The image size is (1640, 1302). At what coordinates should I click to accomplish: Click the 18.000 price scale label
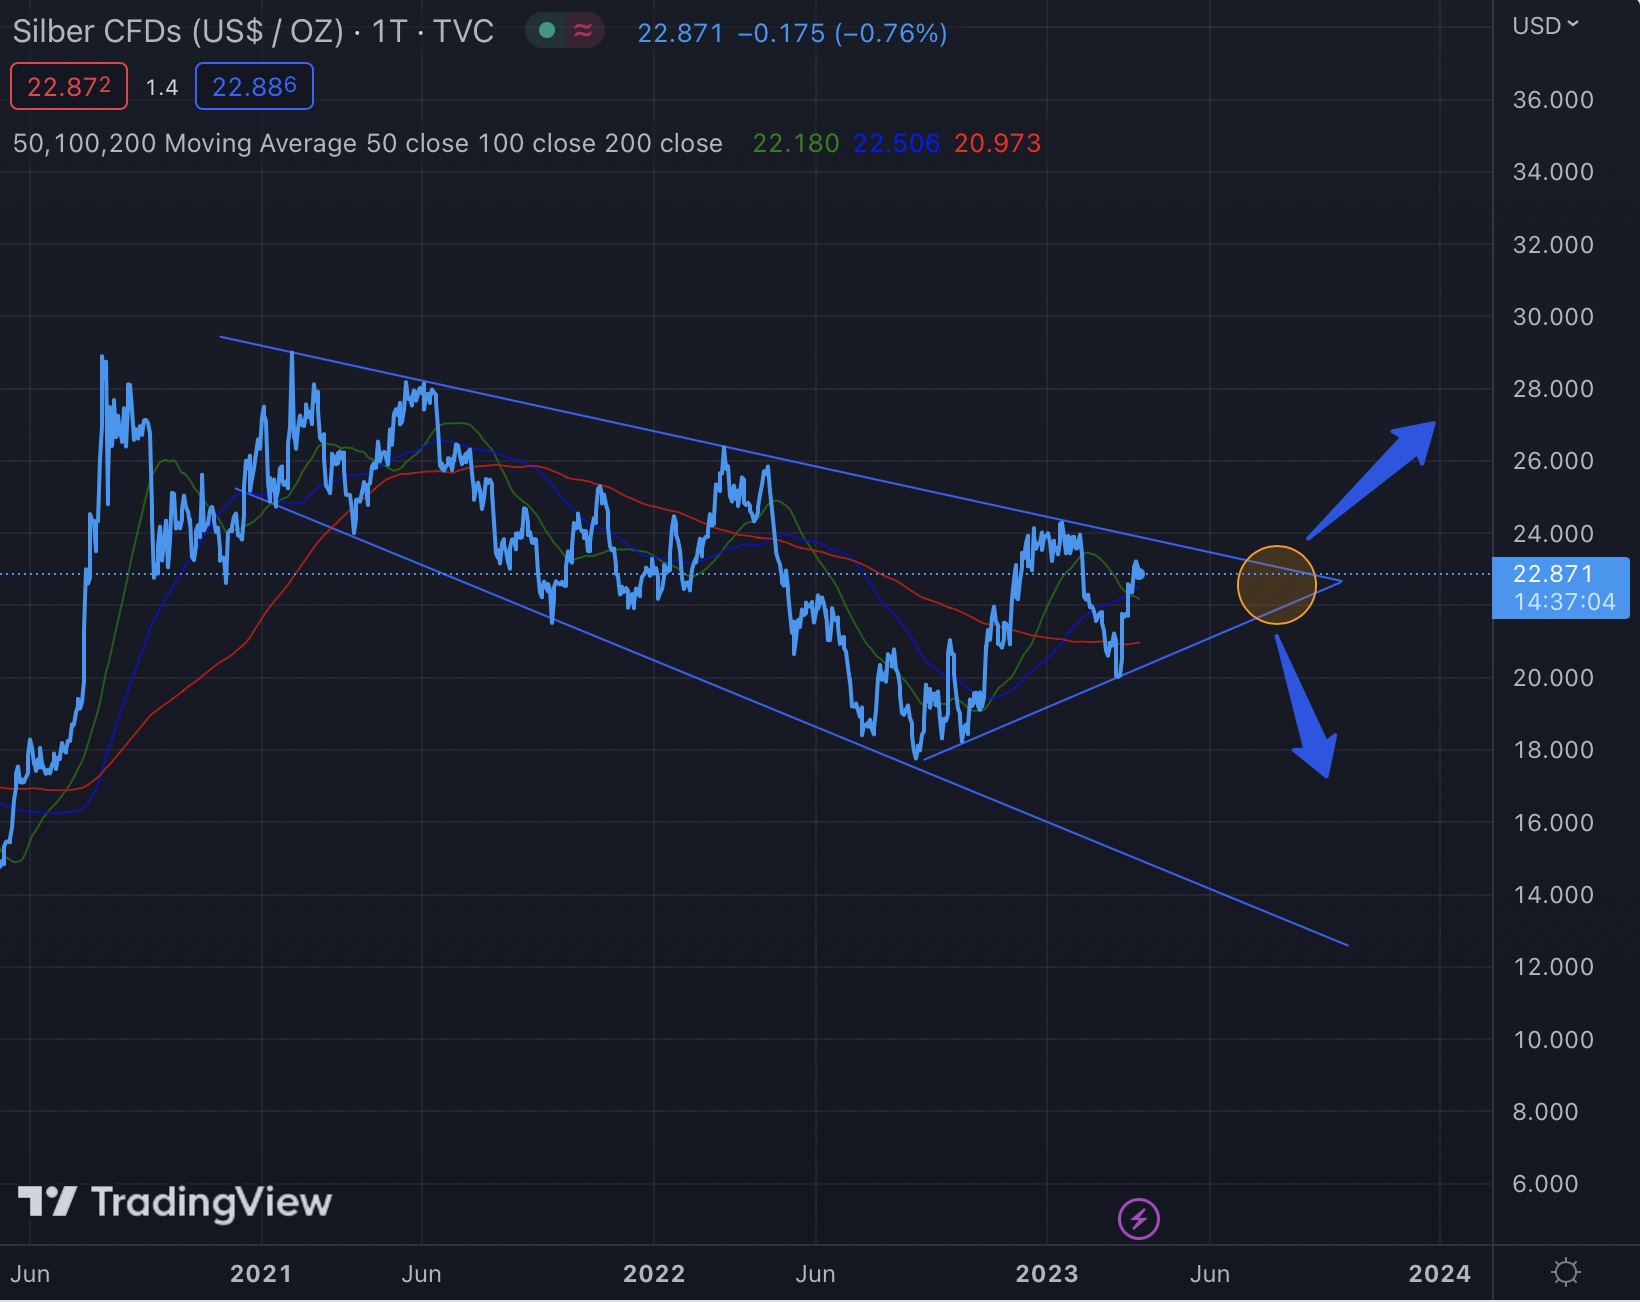1553,750
